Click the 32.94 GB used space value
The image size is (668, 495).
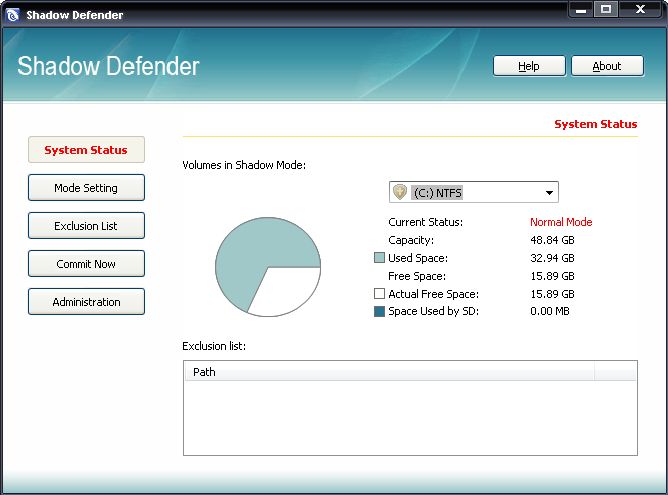point(552,258)
